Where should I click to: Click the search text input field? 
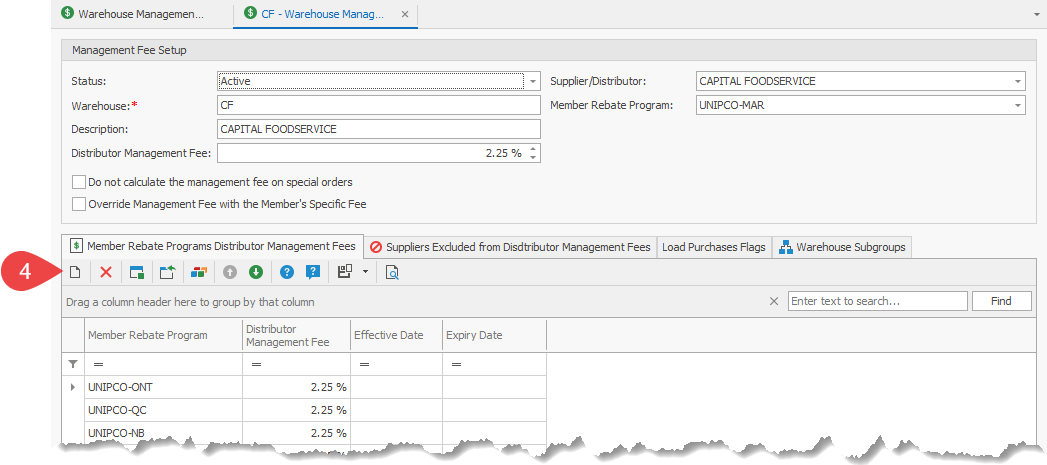click(877, 301)
